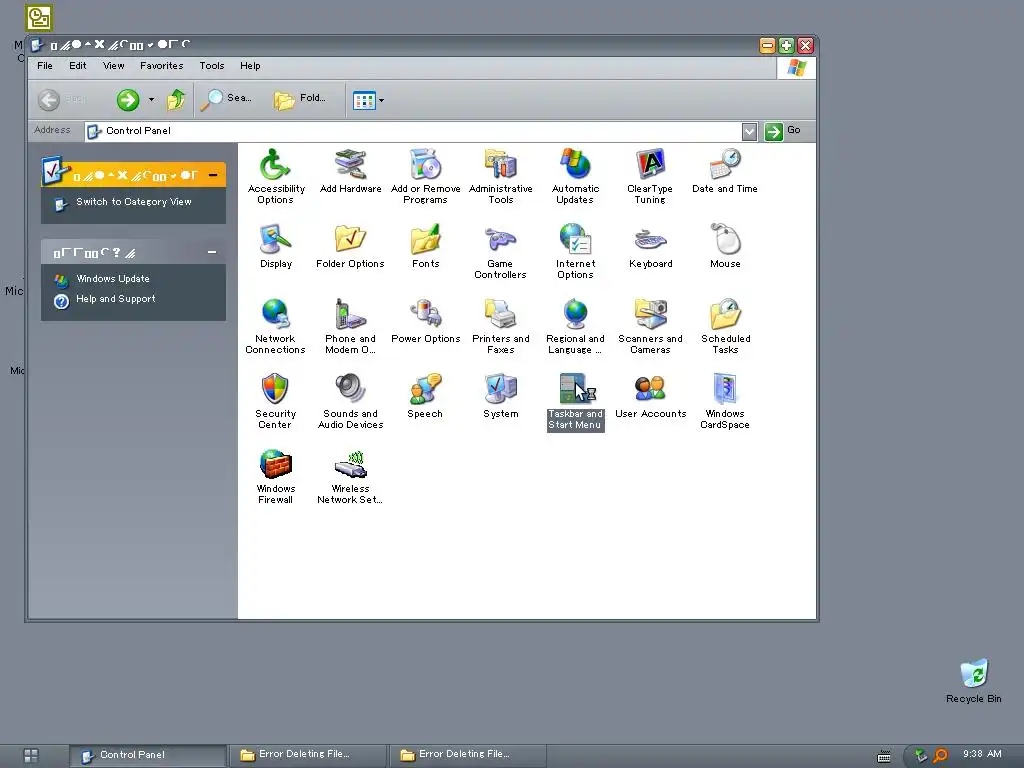Open the Tools menu

pos(212,66)
